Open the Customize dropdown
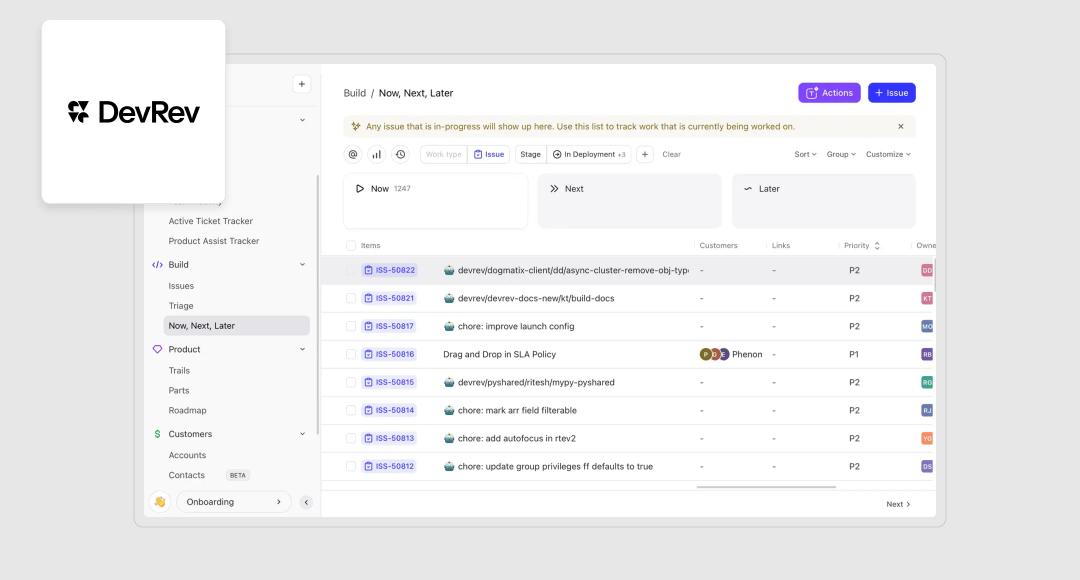Screen dimensions: 1080x580 [x=888, y=154]
